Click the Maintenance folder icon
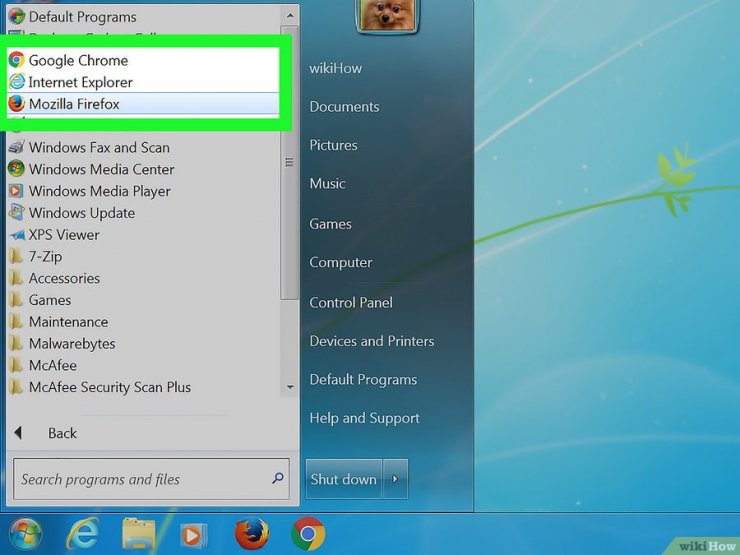This screenshot has width=740, height=555. coord(16,321)
